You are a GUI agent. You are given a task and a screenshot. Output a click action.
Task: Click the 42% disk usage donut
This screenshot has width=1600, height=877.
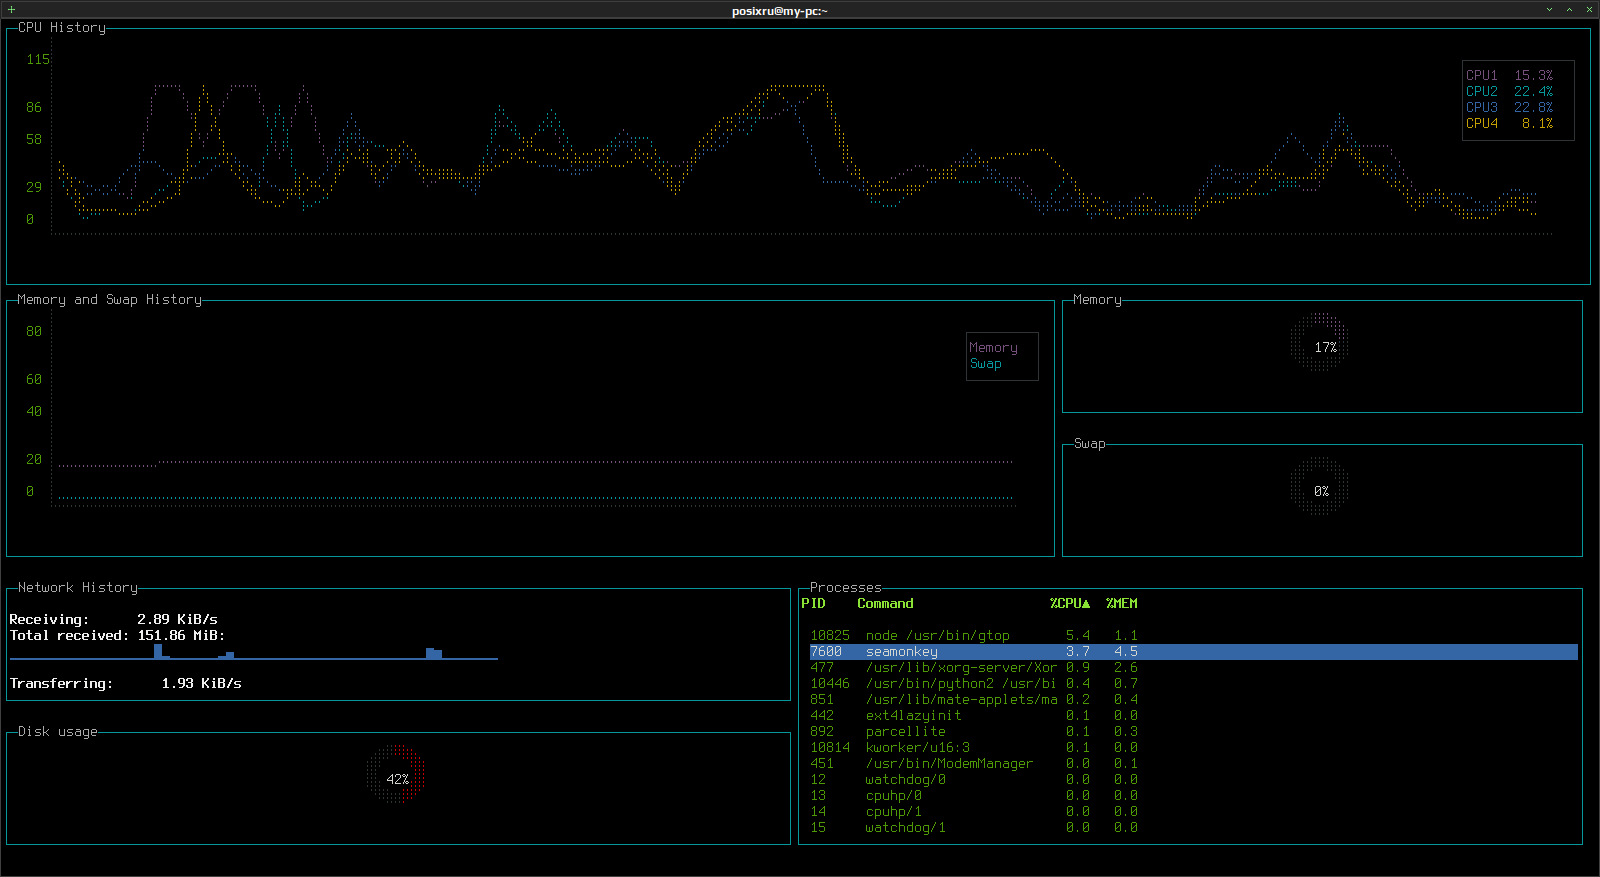396,774
